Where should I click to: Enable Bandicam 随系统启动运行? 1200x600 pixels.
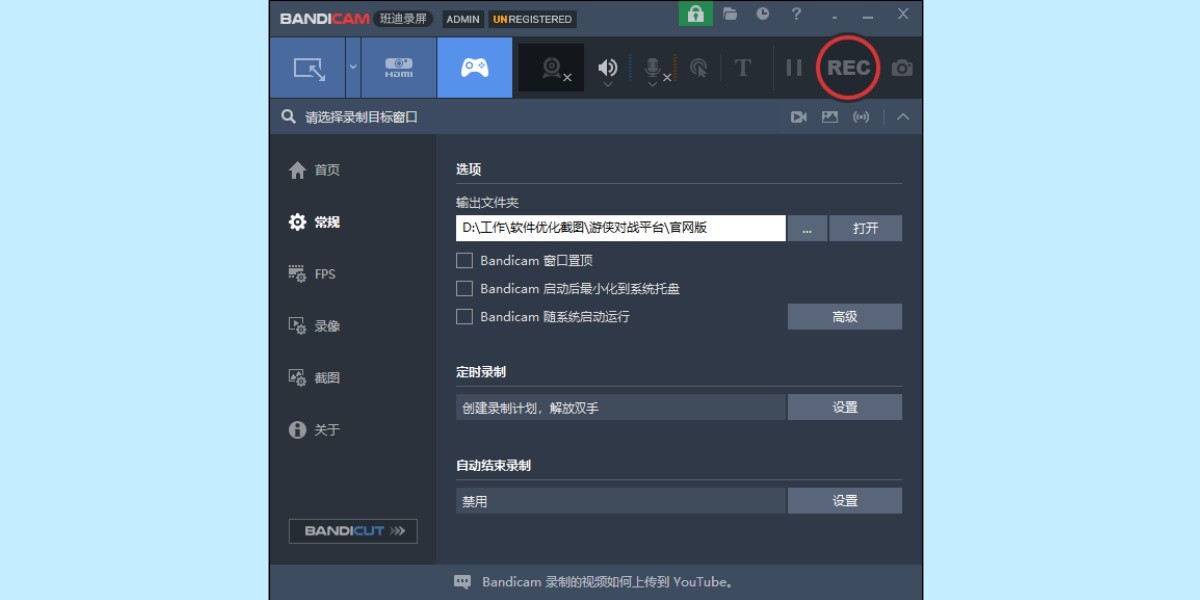point(464,316)
